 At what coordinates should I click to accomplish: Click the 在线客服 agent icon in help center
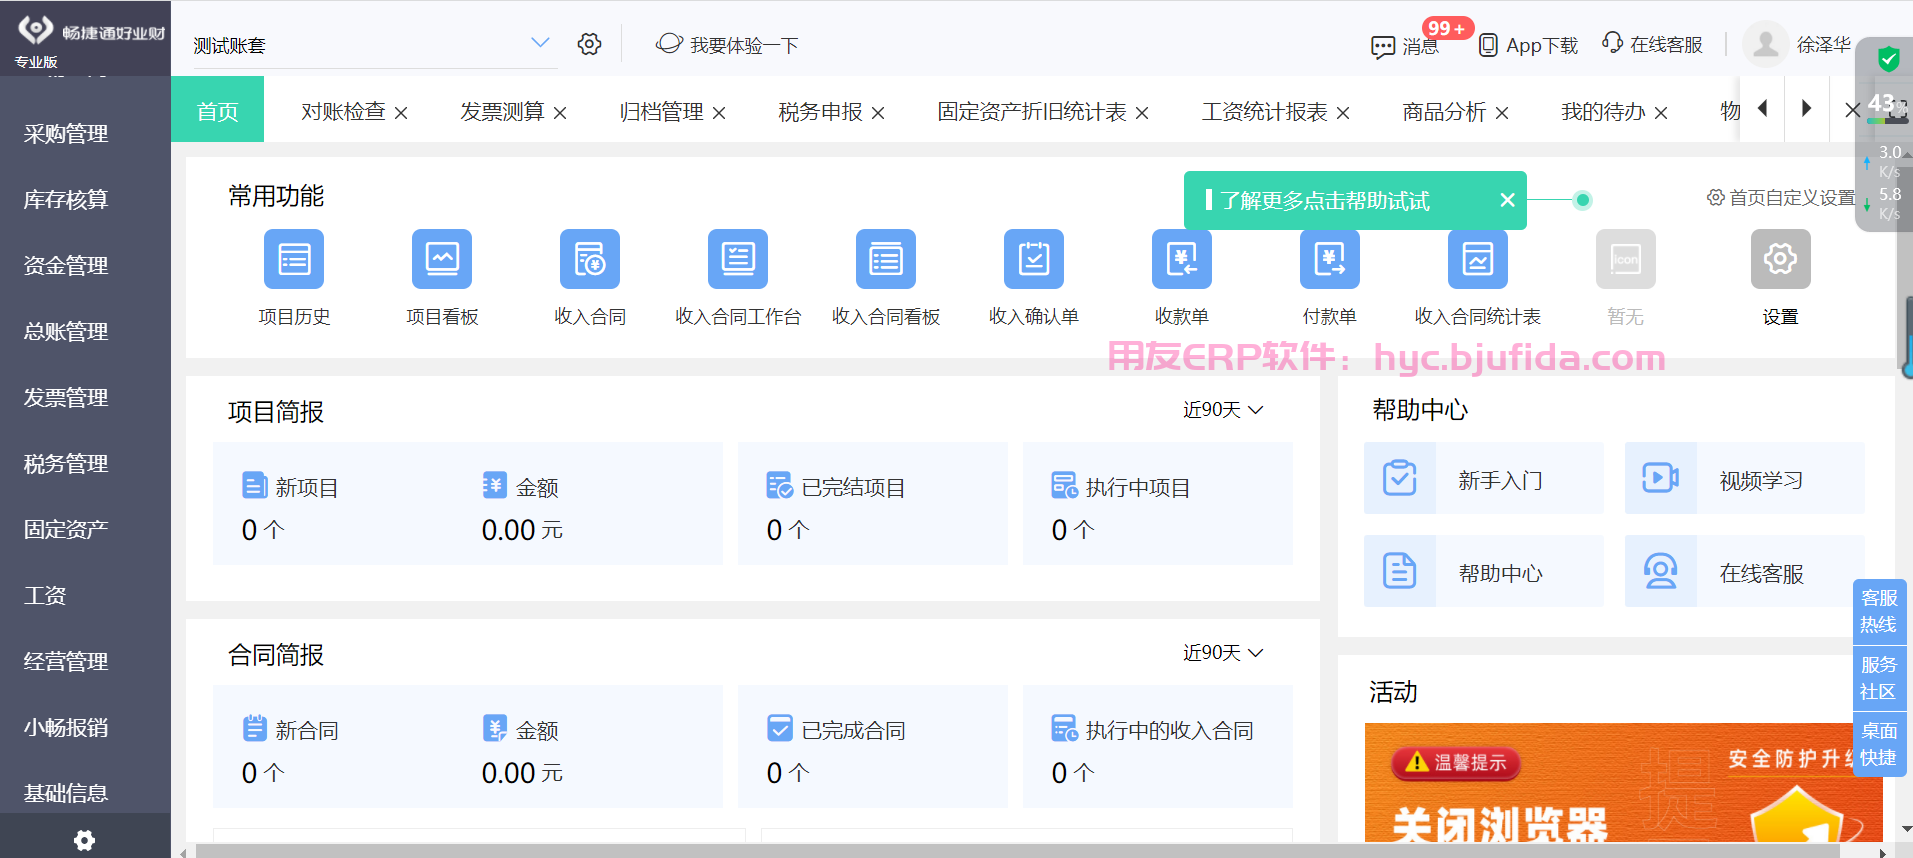[x=1661, y=571]
